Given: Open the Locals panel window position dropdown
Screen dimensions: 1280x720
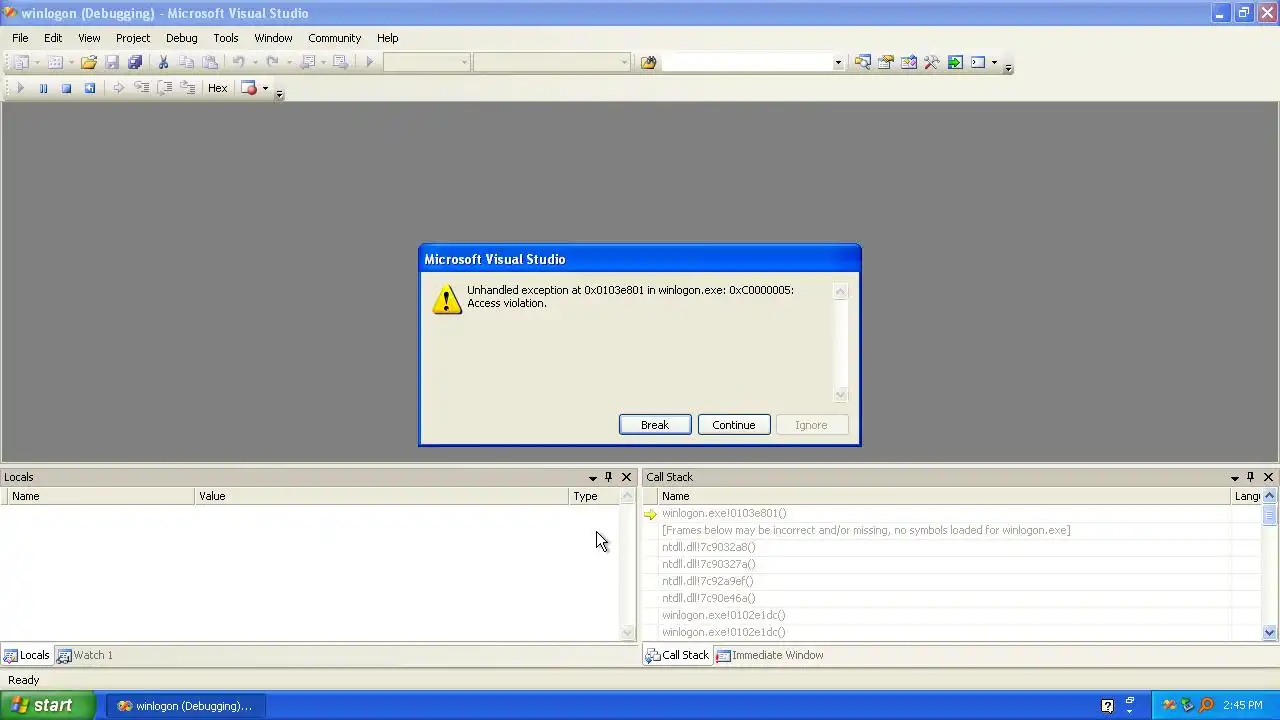Looking at the screenshot, I should (x=592, y=477).
